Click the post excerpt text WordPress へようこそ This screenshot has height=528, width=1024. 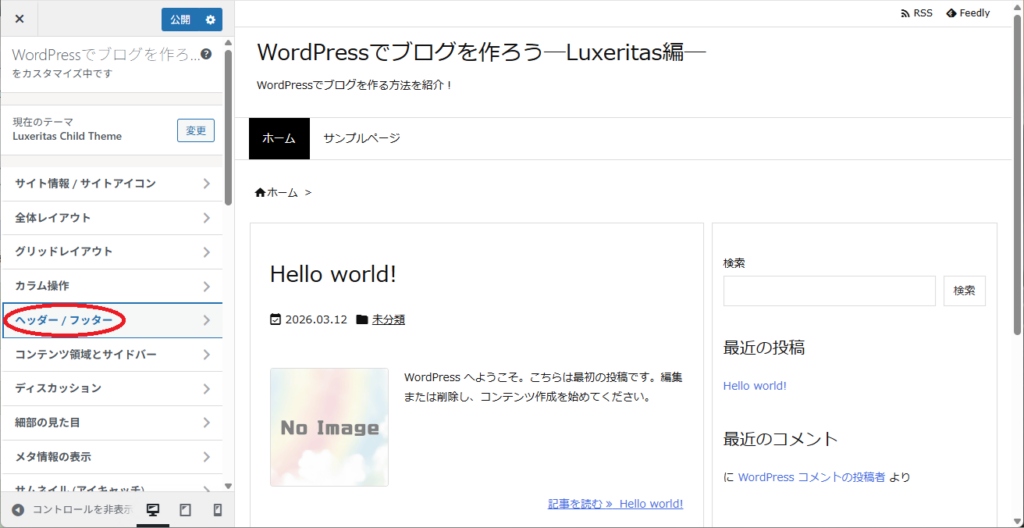[543, 387]
